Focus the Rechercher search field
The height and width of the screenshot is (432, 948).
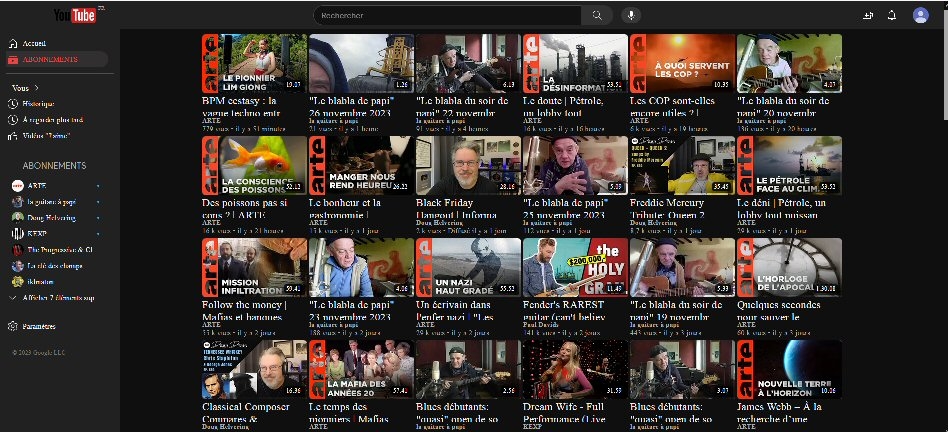pos(447,16)
